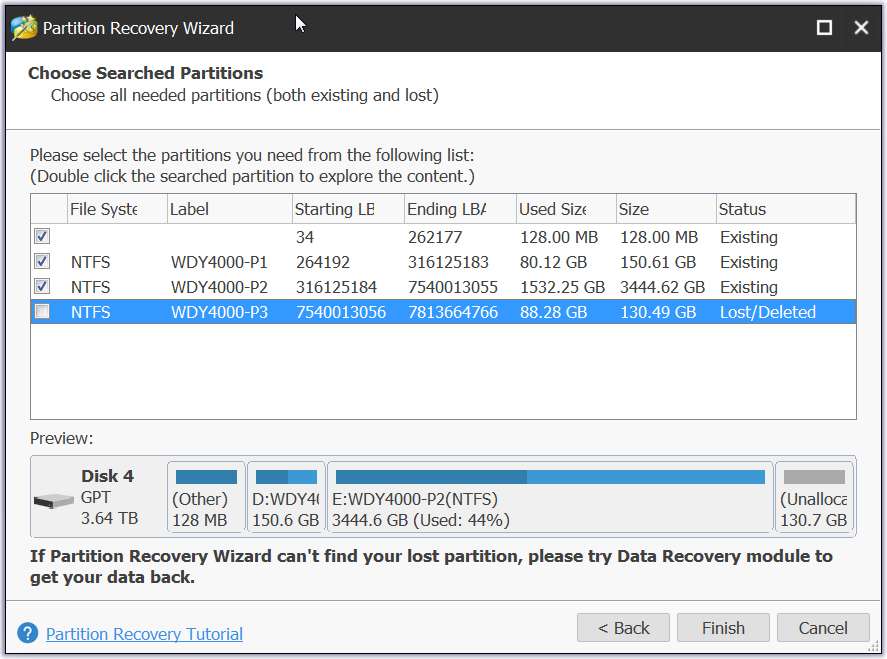Viewport: 887px width, 659px height.
Task: Click the Cancel button
Action: (x=823, y=627)
